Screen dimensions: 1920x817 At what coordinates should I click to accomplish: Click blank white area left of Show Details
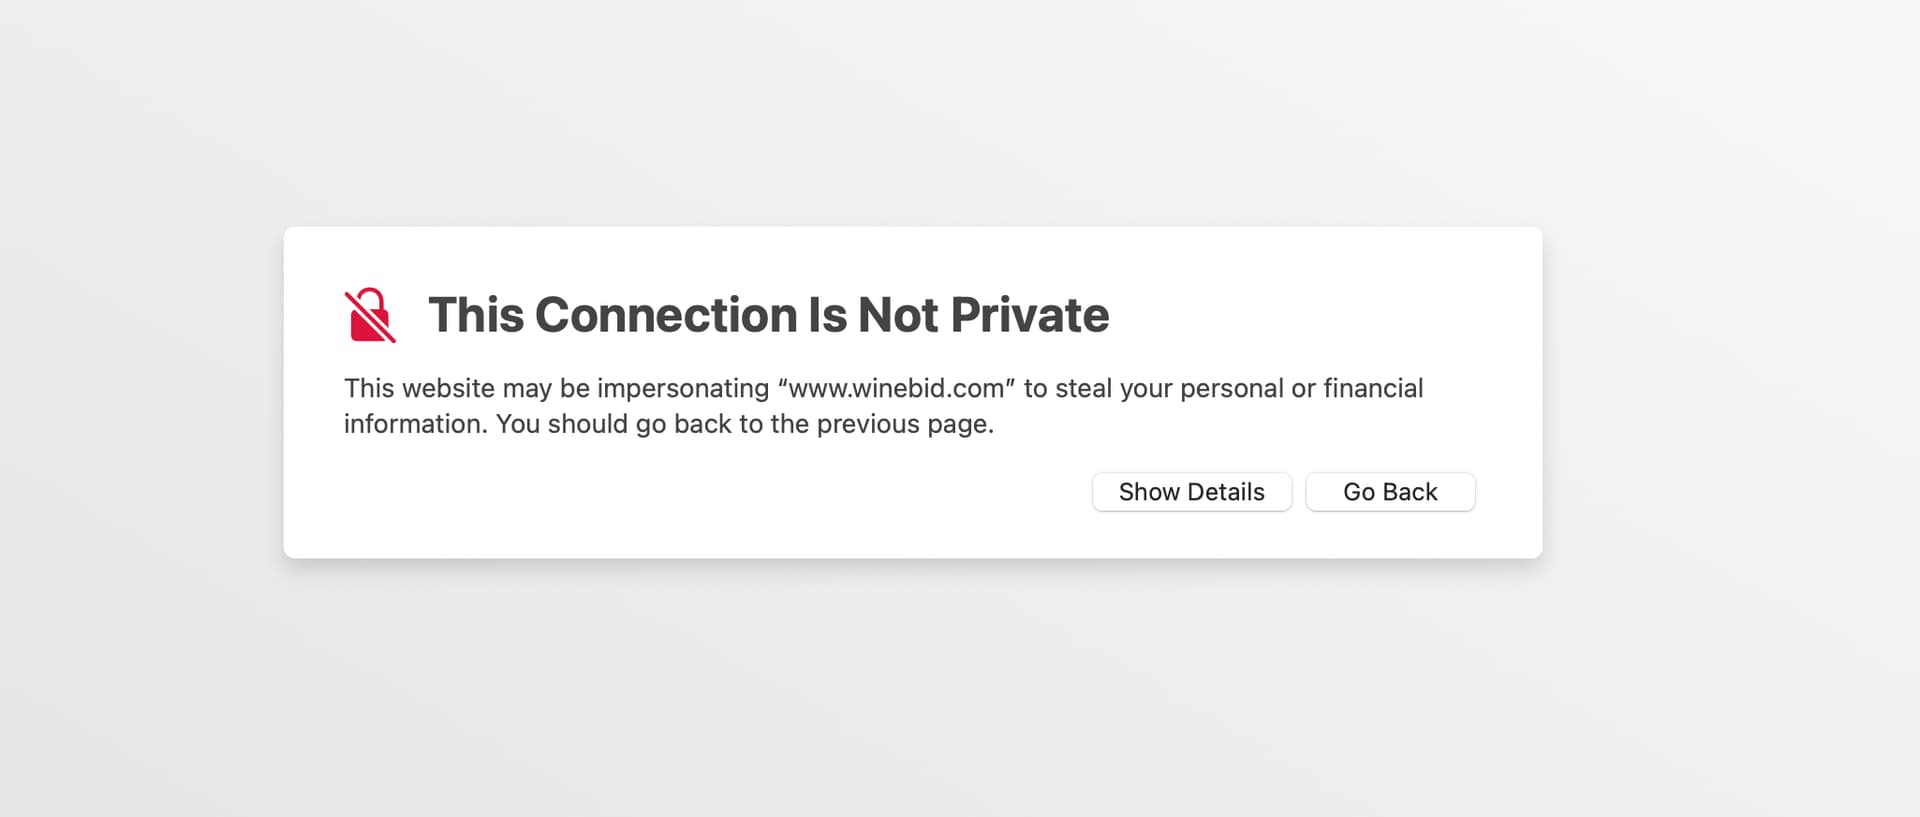click(x=700, y=492)
